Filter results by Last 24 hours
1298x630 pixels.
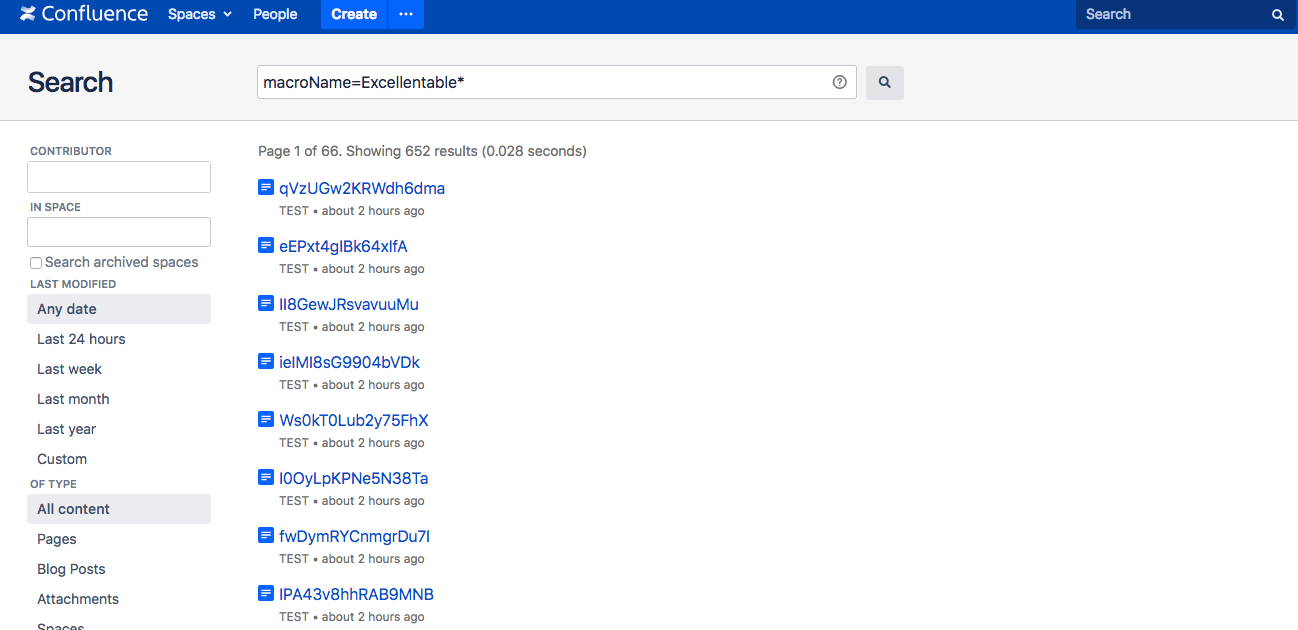tap(81, 339)
